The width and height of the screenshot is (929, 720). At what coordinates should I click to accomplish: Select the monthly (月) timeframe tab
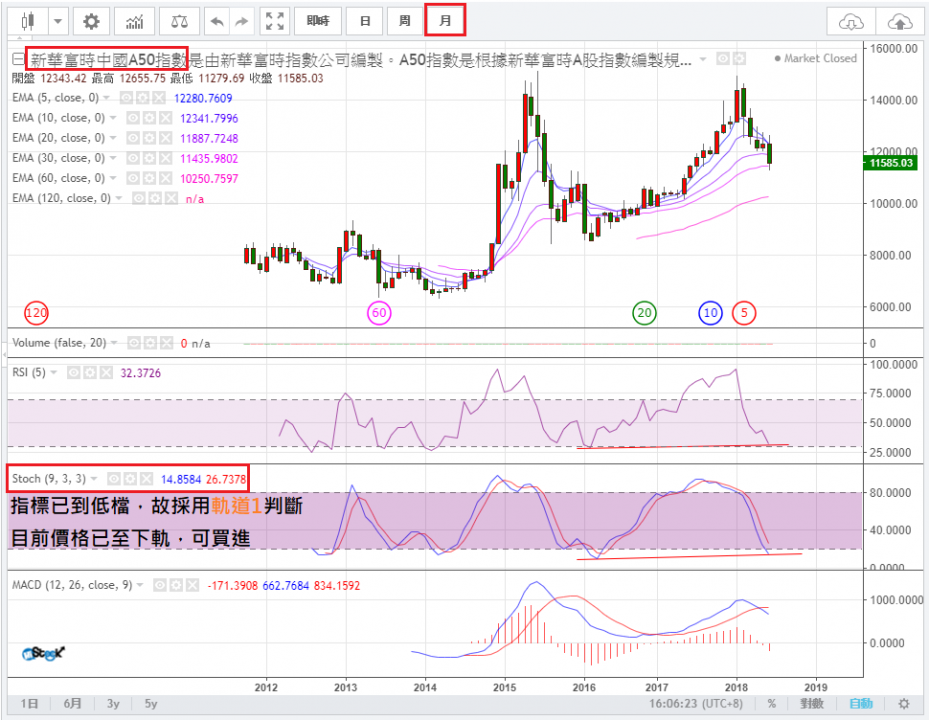pos(445,20)
